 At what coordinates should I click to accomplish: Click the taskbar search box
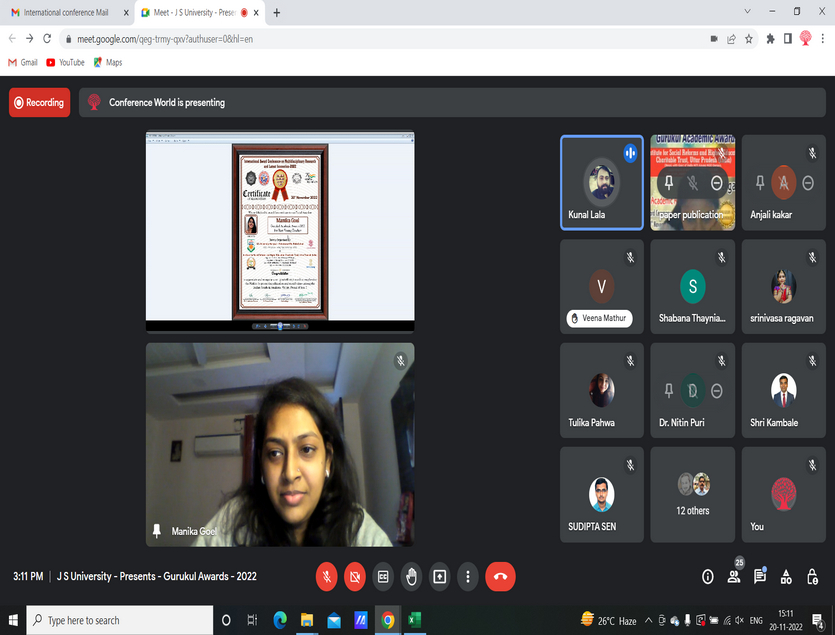120,620
